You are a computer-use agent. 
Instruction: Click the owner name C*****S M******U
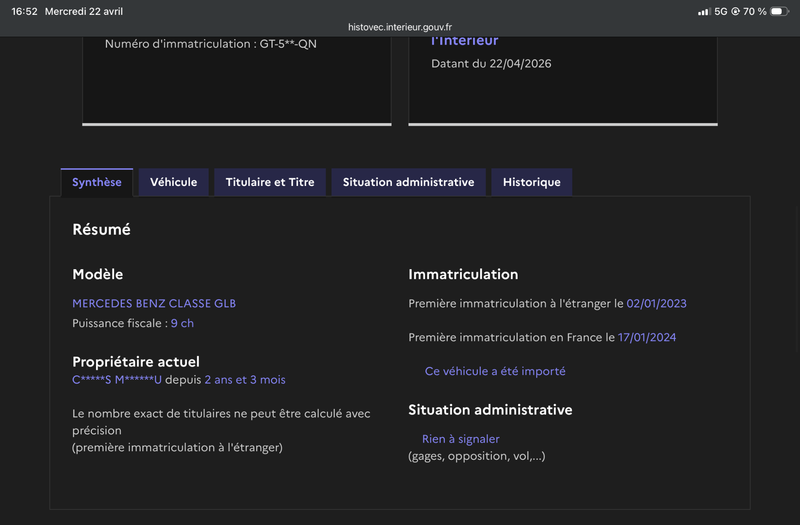tap(117, 380)
